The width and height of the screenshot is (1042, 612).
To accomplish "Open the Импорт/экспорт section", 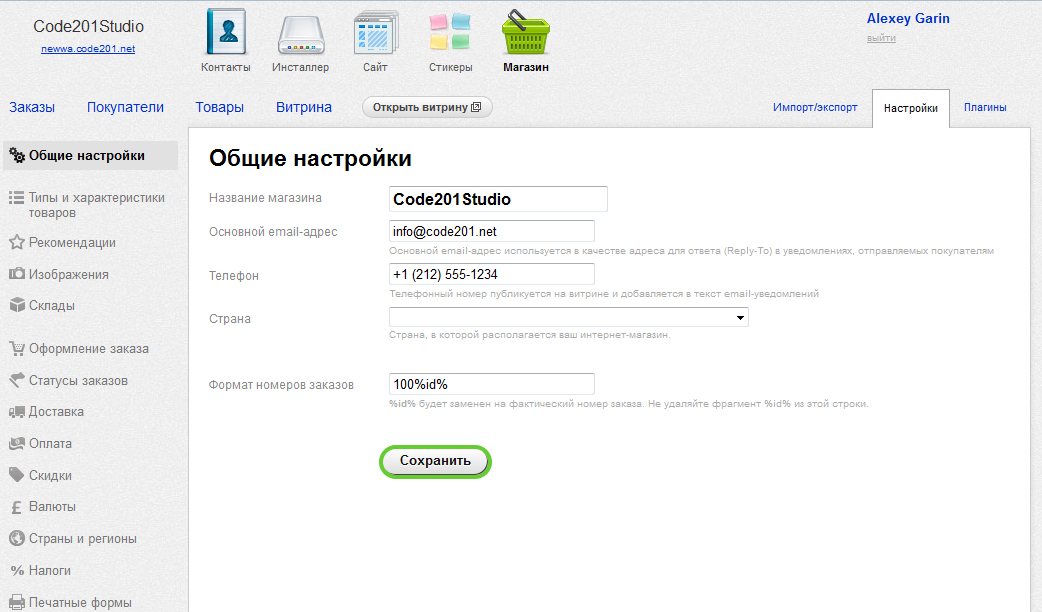I will coord(814,107).
